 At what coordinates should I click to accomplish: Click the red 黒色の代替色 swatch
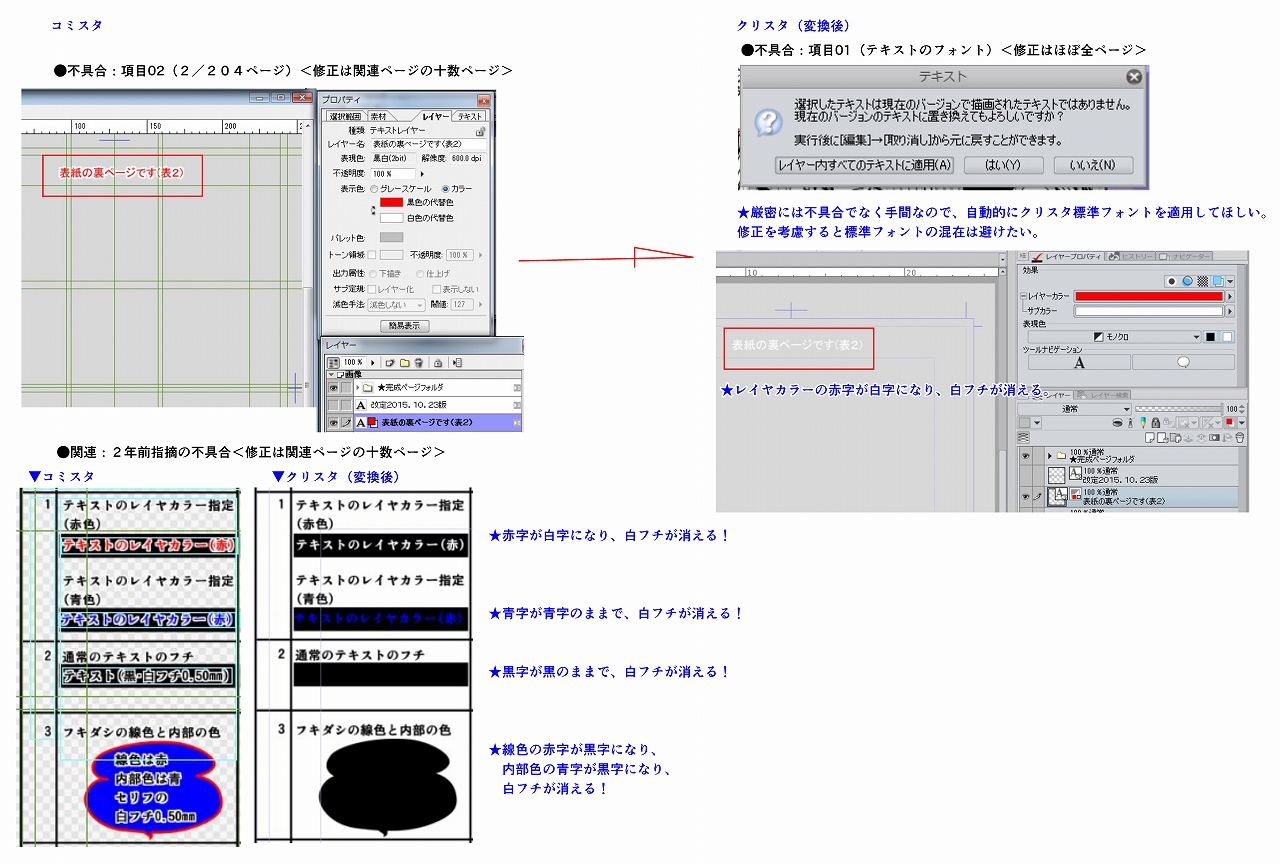click(x=391, y=202)
